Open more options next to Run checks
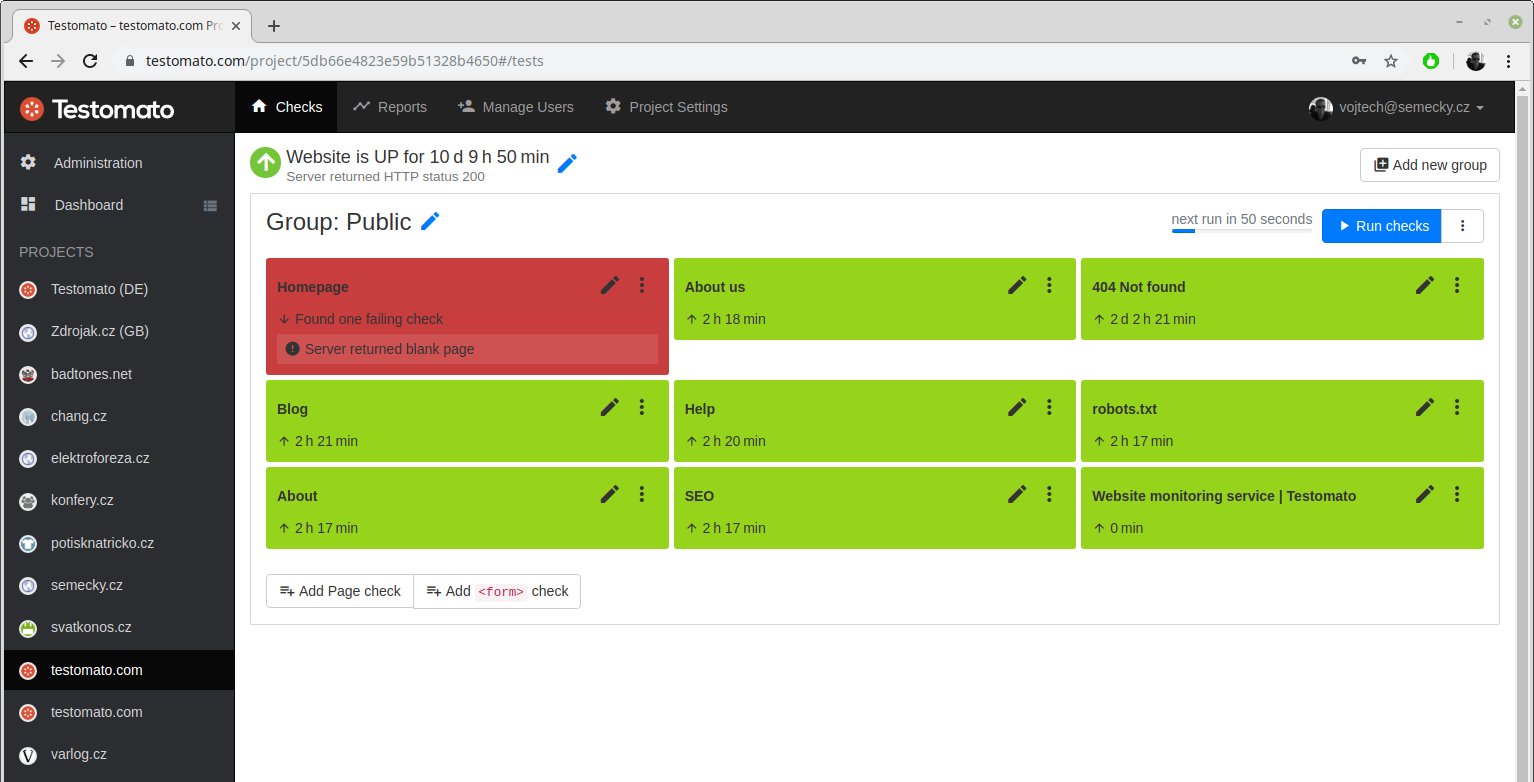1534x782 pixels. pyautogui.click(x=1462, y=226)
